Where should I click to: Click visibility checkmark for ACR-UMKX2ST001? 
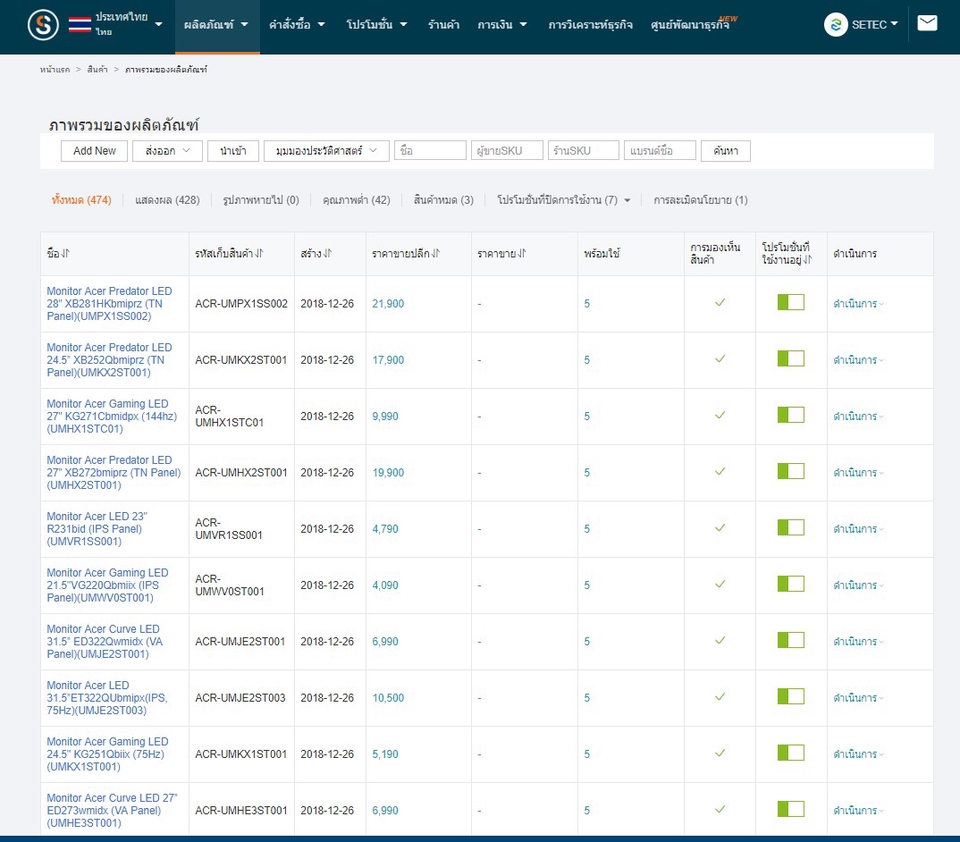tap(720, 359)
